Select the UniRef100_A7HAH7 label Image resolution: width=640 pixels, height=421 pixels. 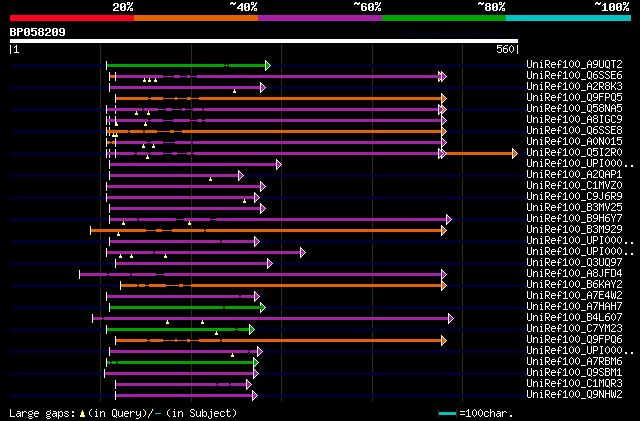pyautogui.click(x=574, y=307)
